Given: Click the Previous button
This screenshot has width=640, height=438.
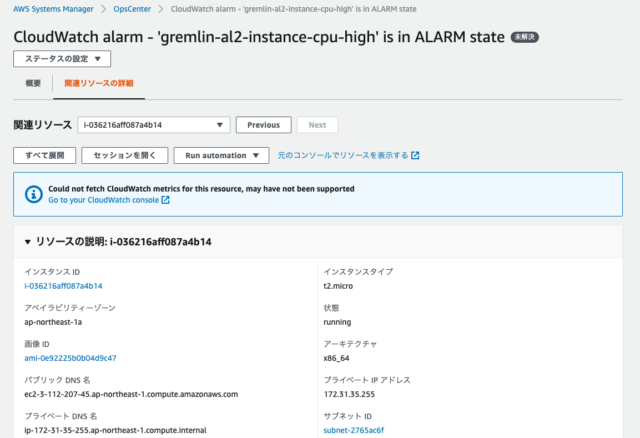Looking at the screenshot, I should [264, 125].
